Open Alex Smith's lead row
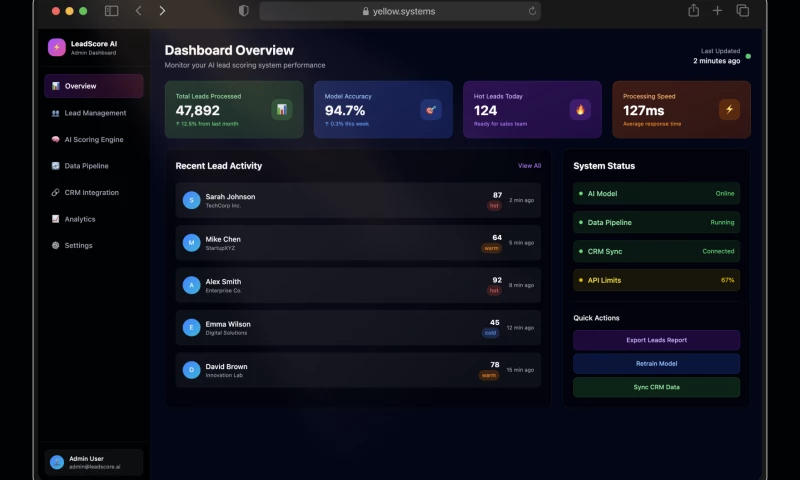Screen dimensions: 800x480 pos(358,285)
